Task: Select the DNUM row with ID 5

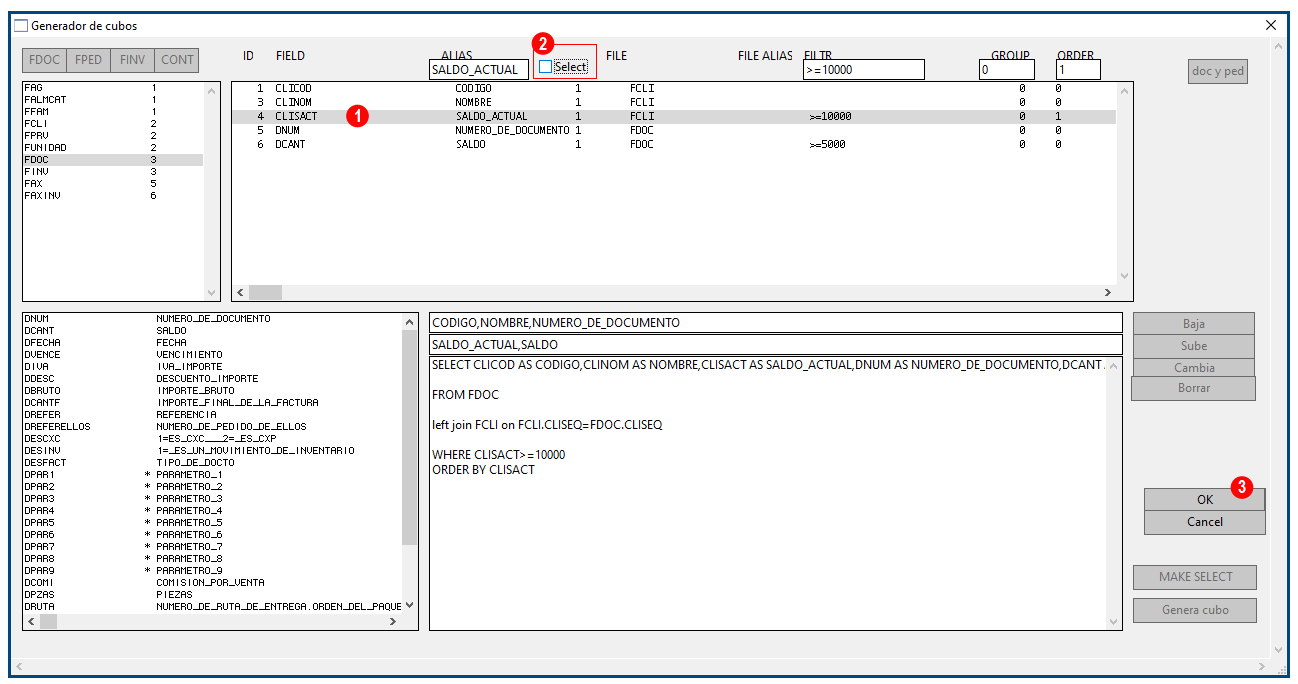Action: 674,130
